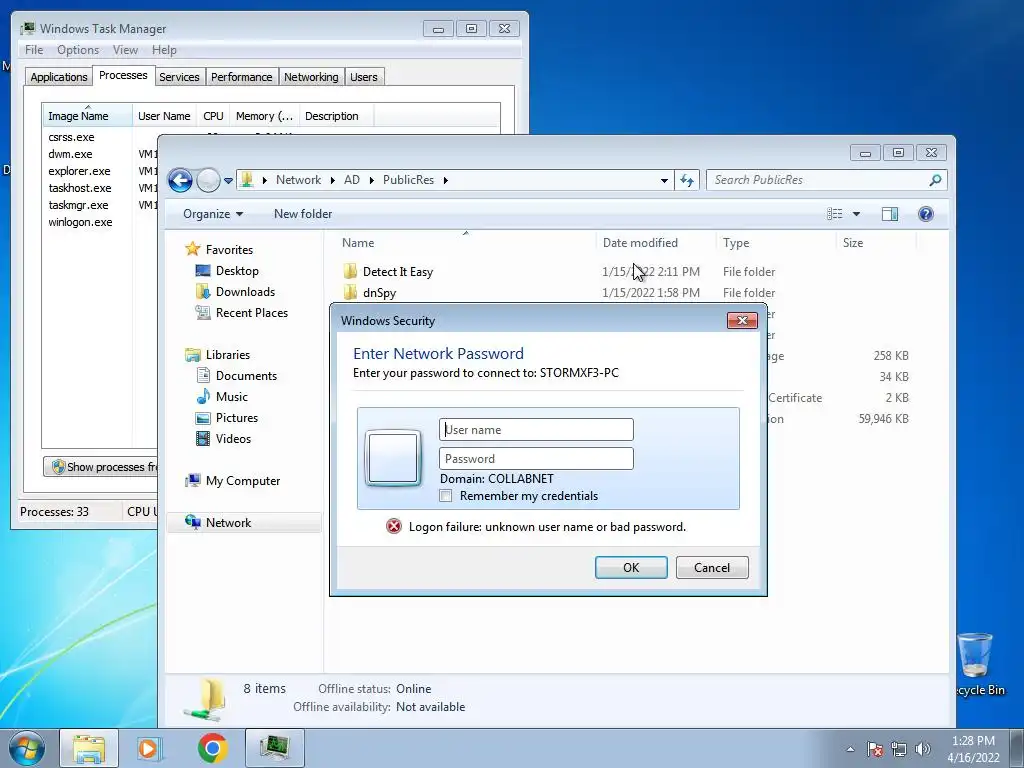Toggle the preview pane icon
The image size is (1024, 768).
[x=889, y=214]
